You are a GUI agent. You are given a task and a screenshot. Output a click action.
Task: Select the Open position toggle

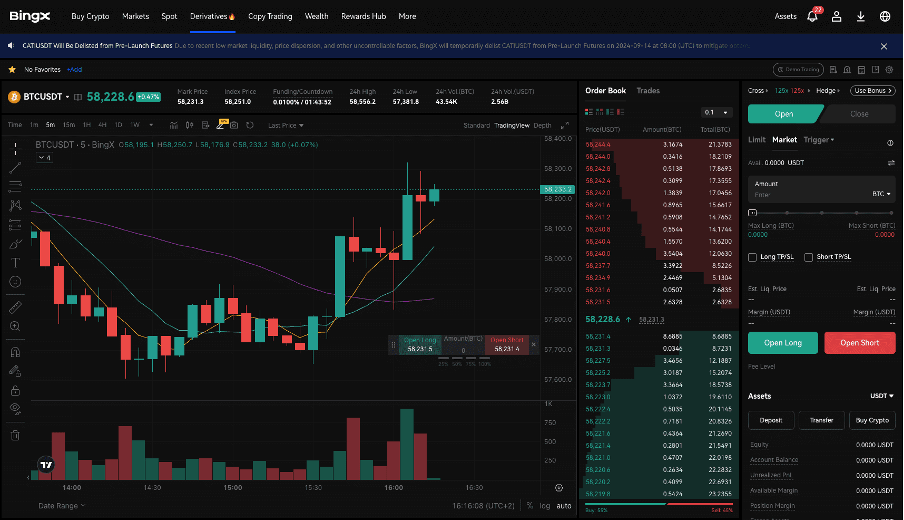click(x=784, y=114)
